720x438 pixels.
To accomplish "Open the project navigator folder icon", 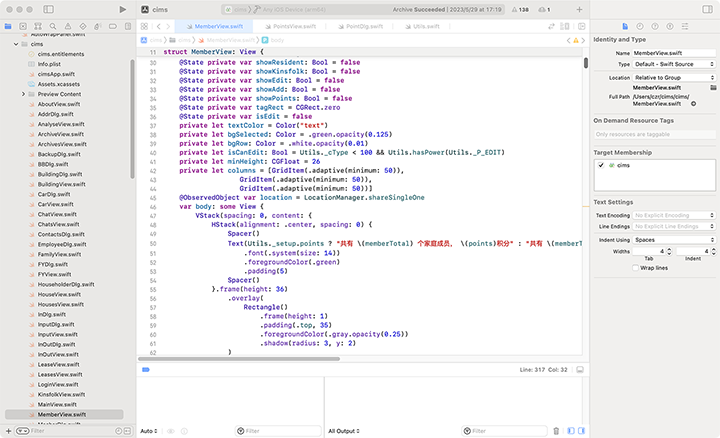I will point(8,26).
